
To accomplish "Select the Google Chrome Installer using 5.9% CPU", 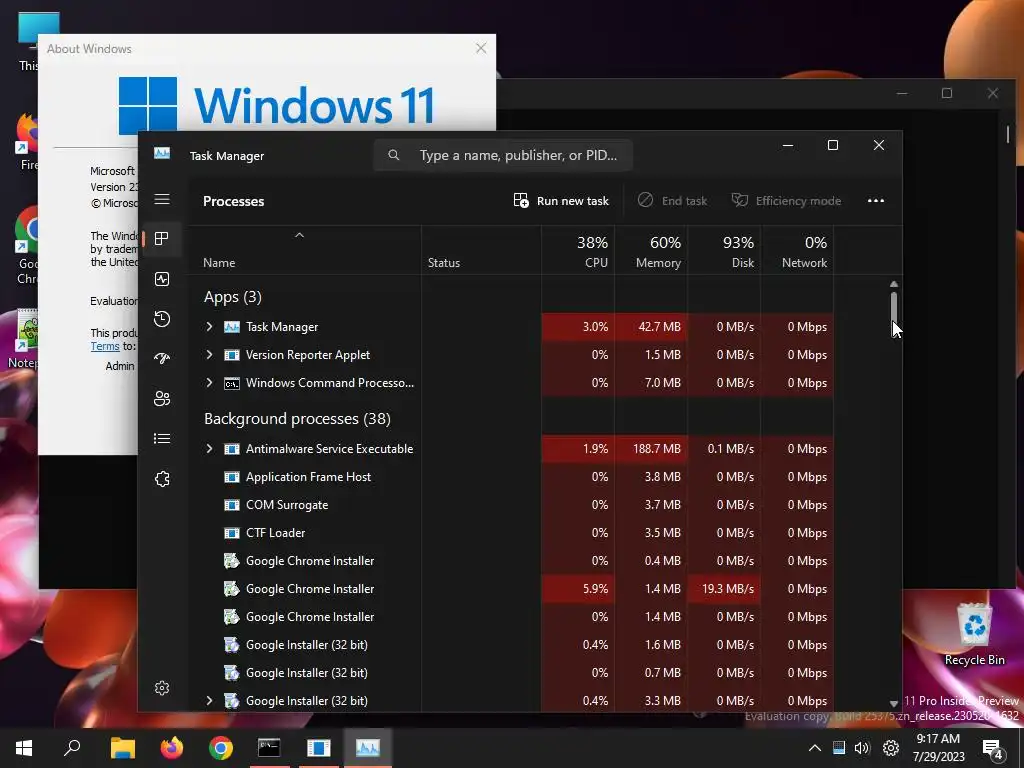I will click(x=511, y=589).
